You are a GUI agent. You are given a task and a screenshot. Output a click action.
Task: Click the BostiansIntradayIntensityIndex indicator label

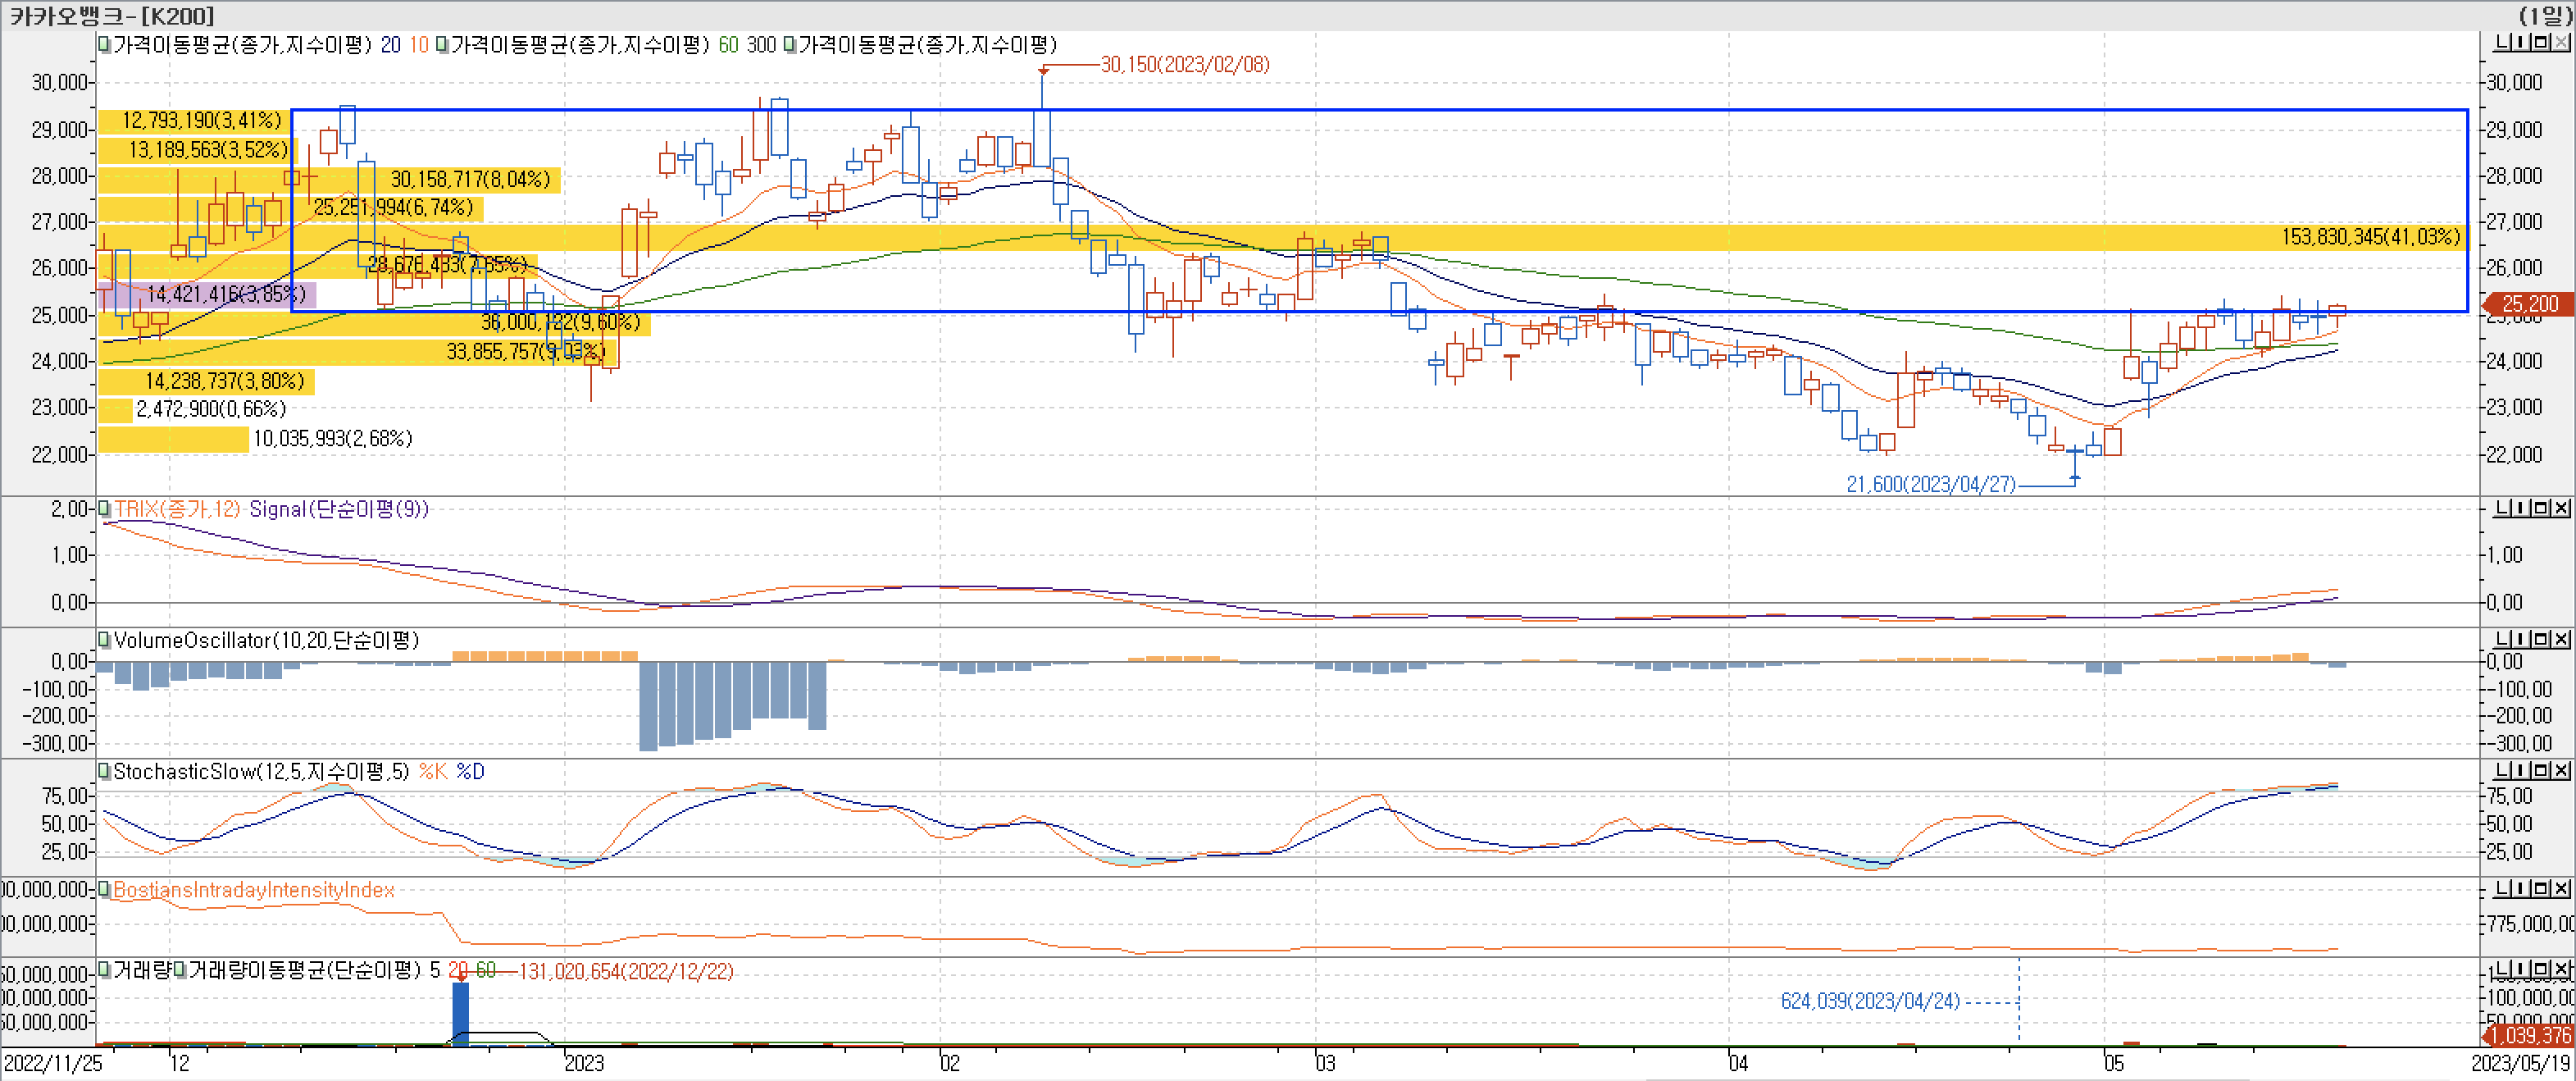[254, 890]
